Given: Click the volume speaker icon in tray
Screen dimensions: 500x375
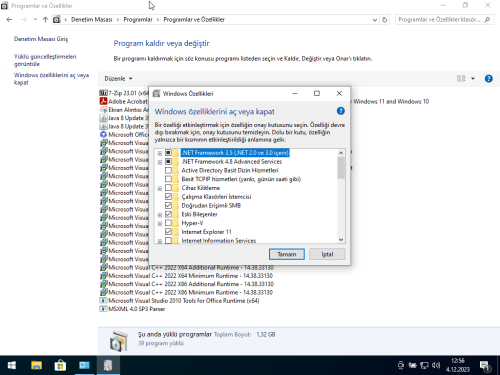Looking at the screenshot, I should [x=436, y=366].
